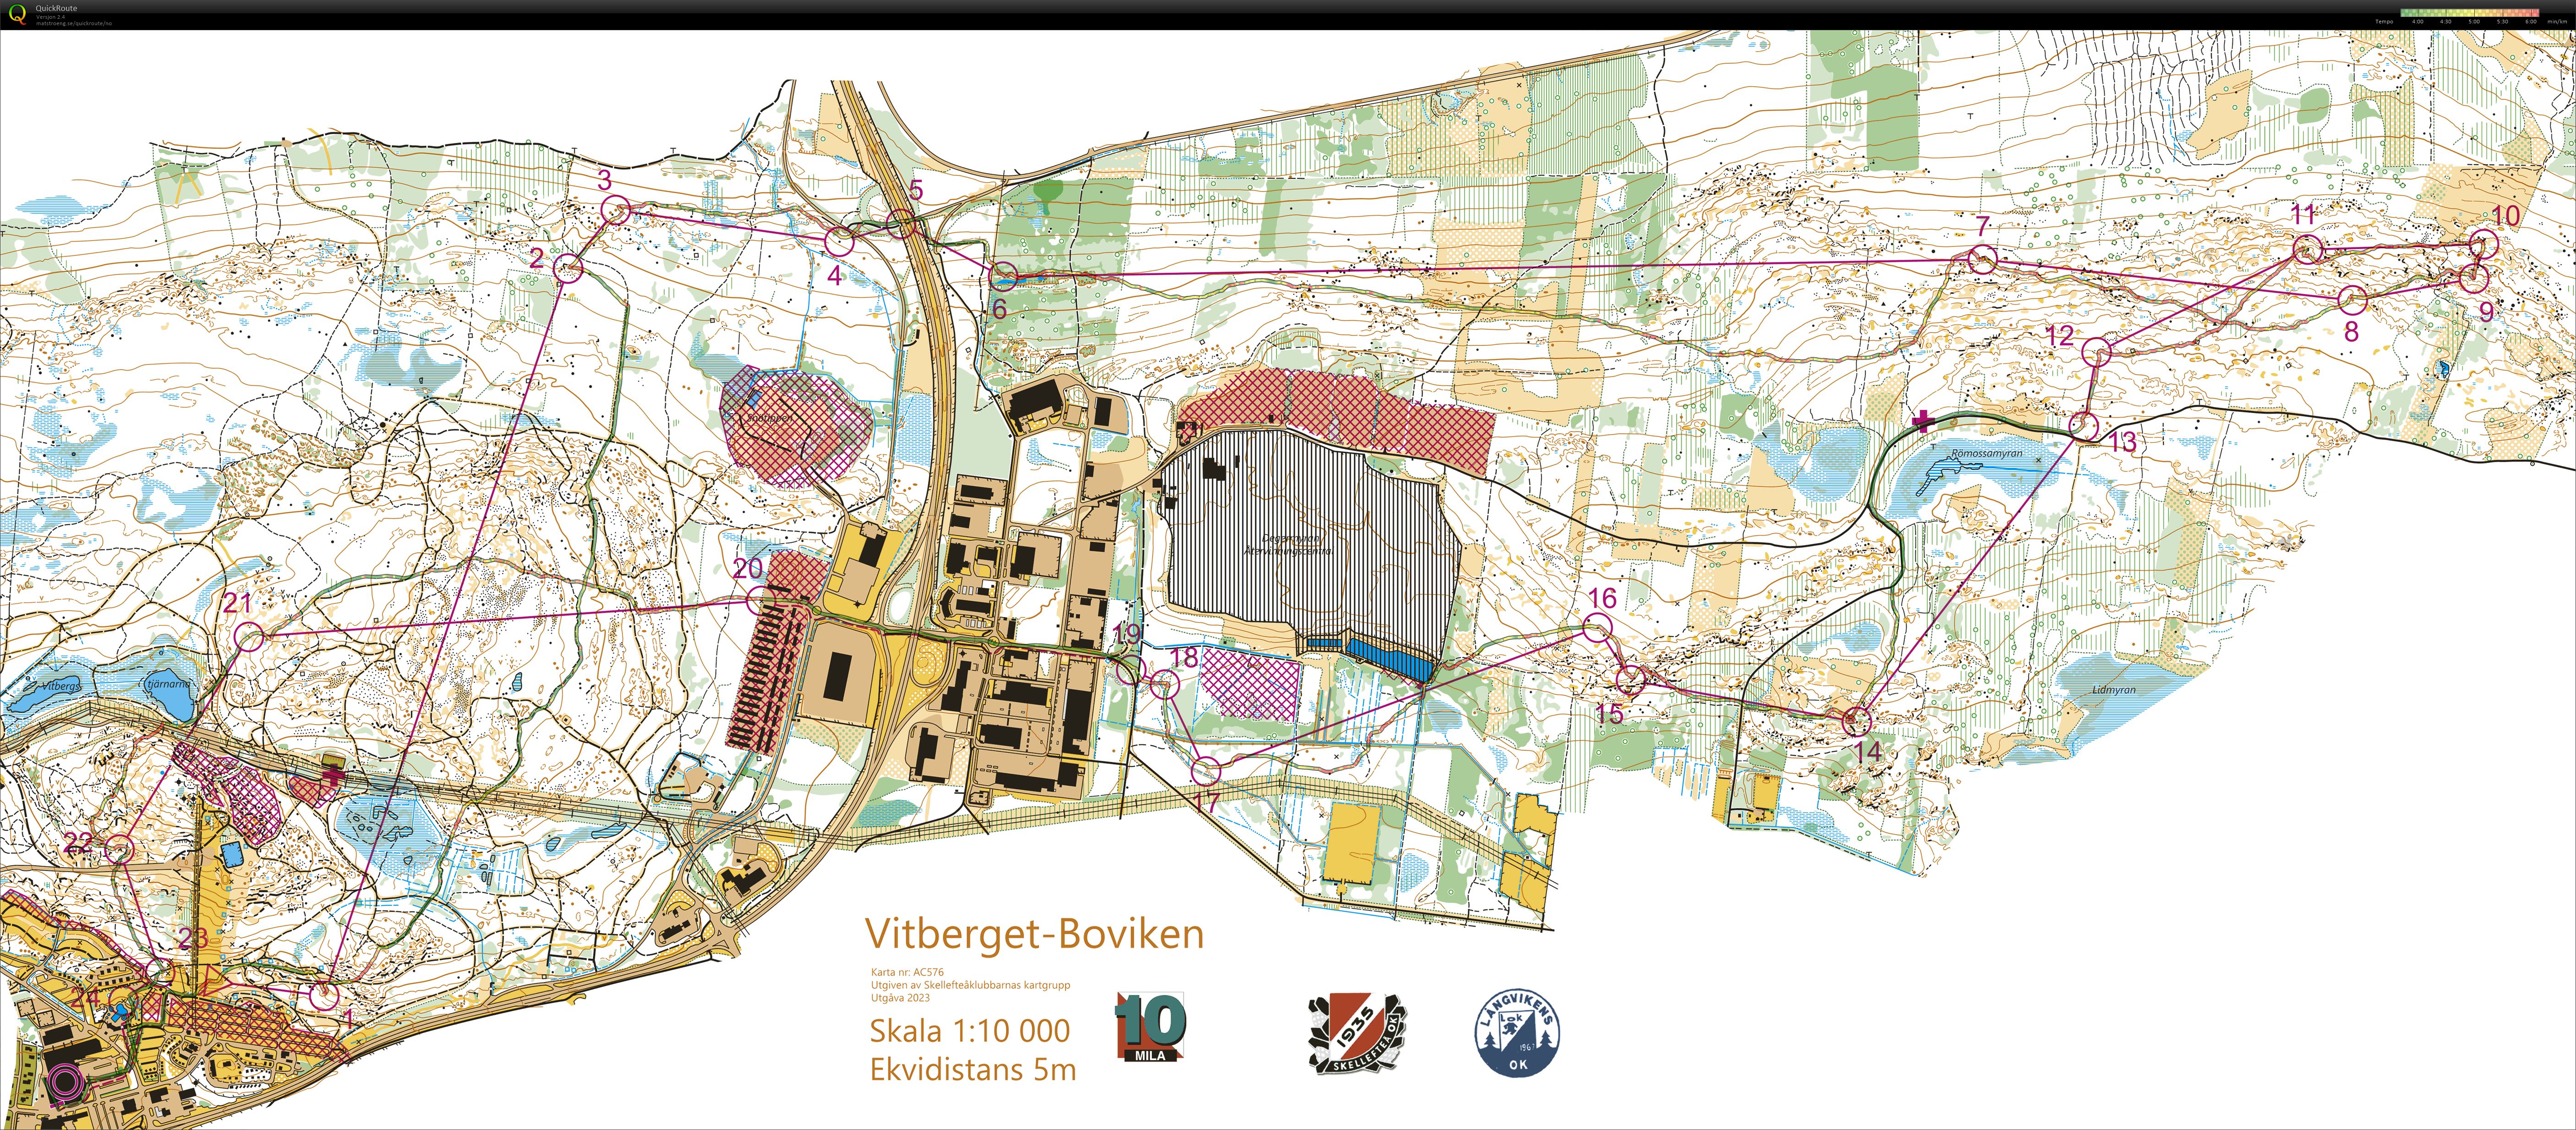
Task: Click the 'Skala 1:10 000' text
Action: pyautogui.click(x=970, y=1031)
